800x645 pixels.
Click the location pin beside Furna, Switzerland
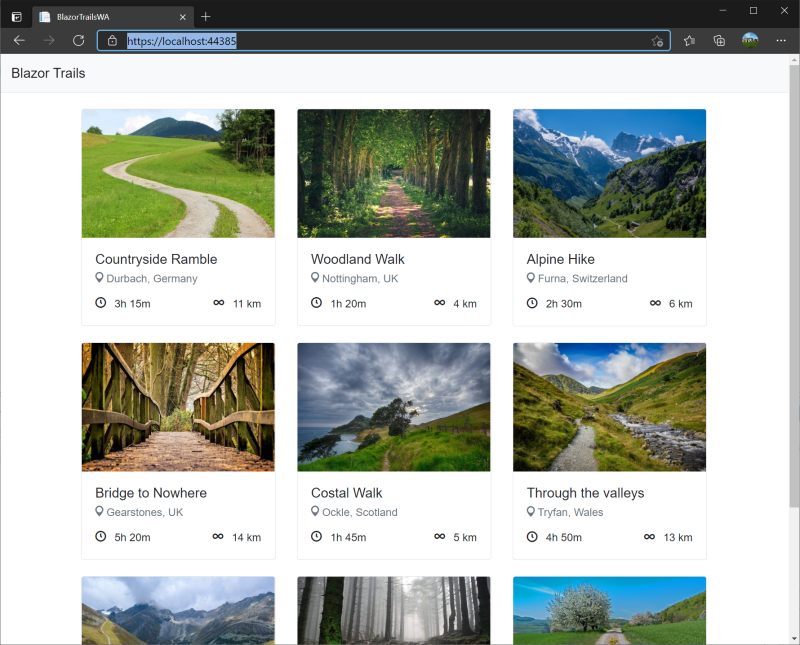coord(531,278)
